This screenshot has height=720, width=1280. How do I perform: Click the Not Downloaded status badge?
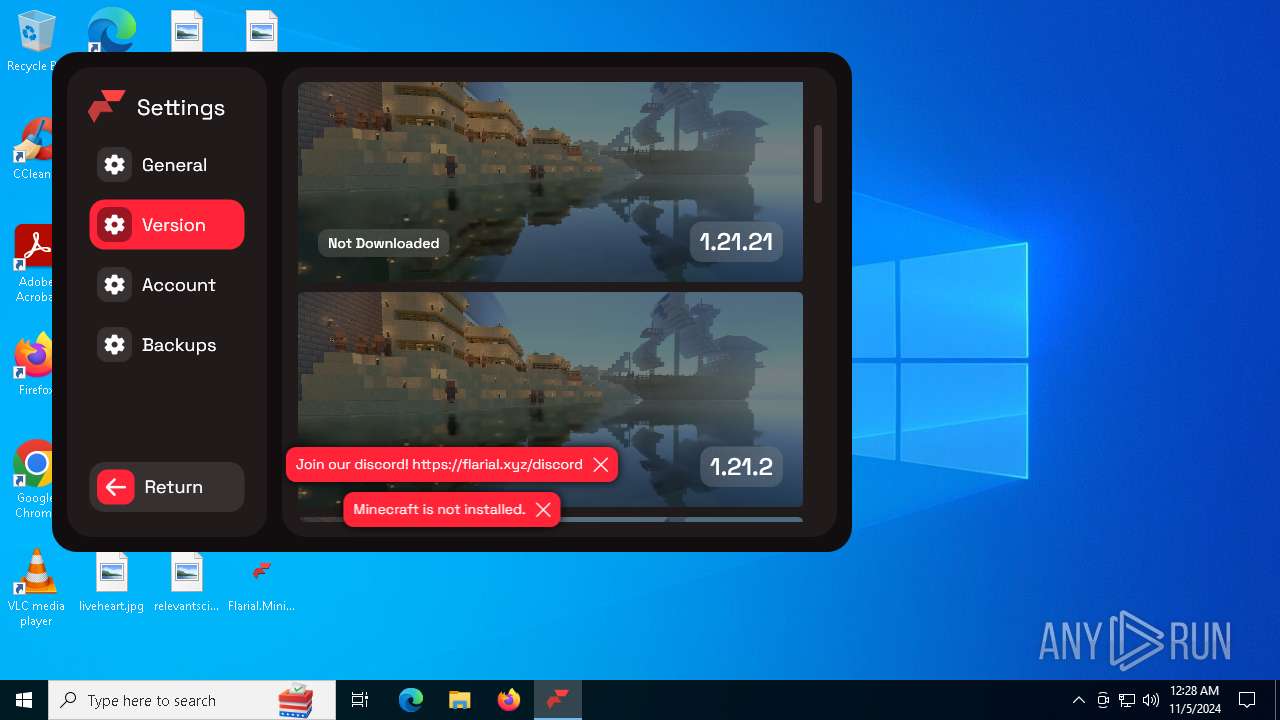pos(383,243)
